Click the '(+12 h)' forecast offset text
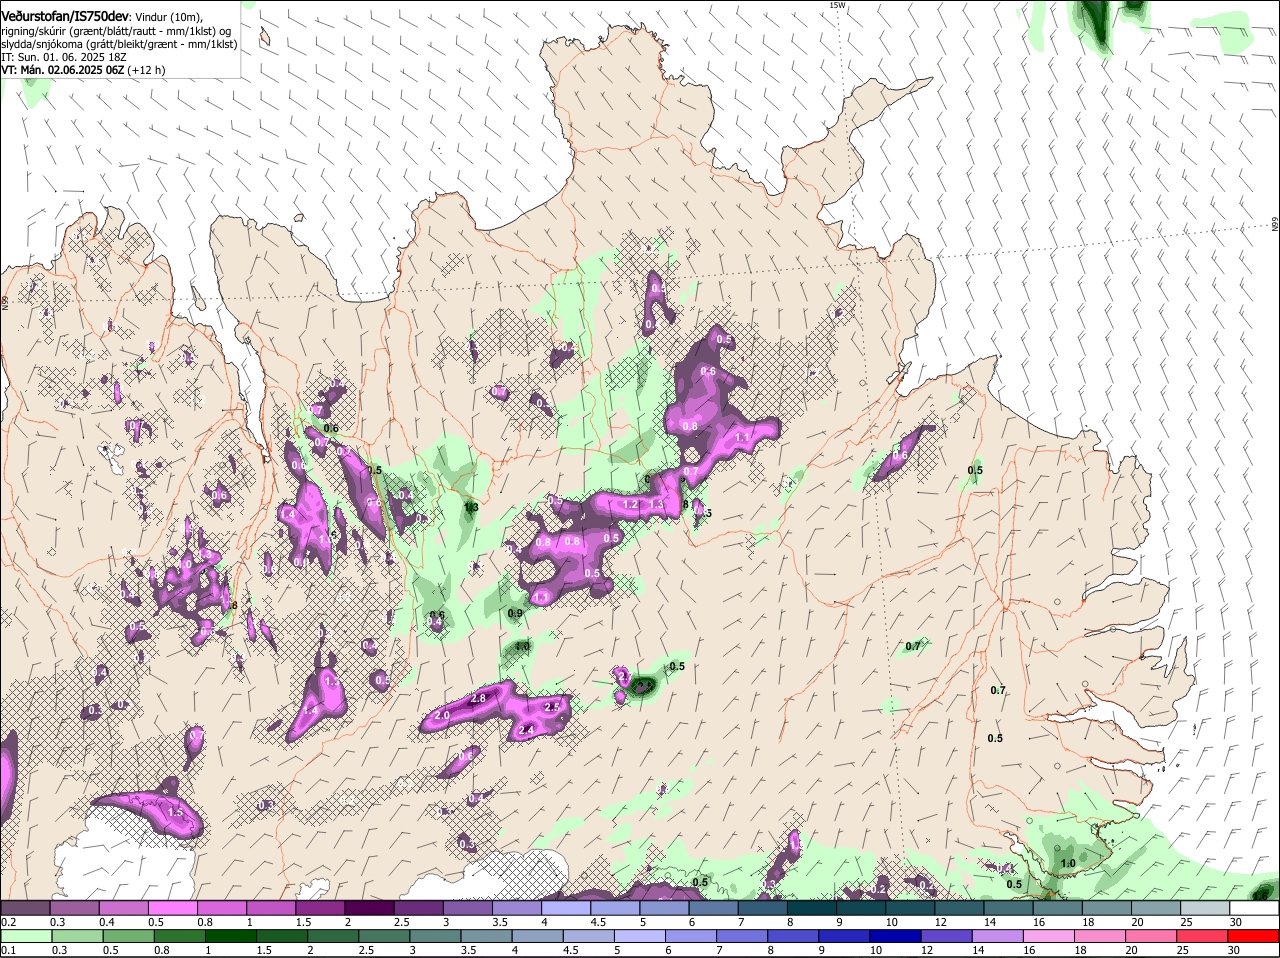The height and width of the screenshot is (958, 1280). (146, 70)
